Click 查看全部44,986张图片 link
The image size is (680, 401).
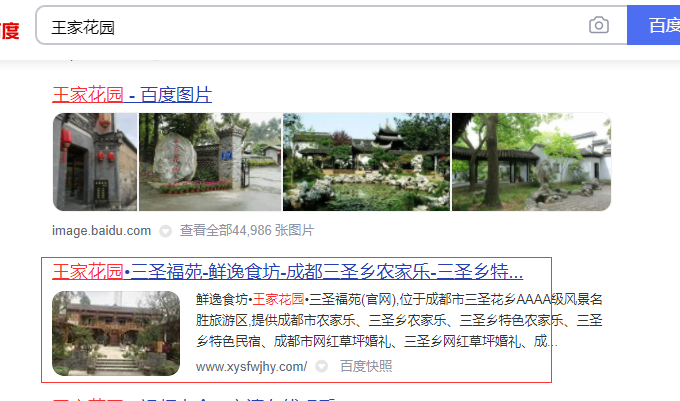pyautogui.click(x=247, y=231)
